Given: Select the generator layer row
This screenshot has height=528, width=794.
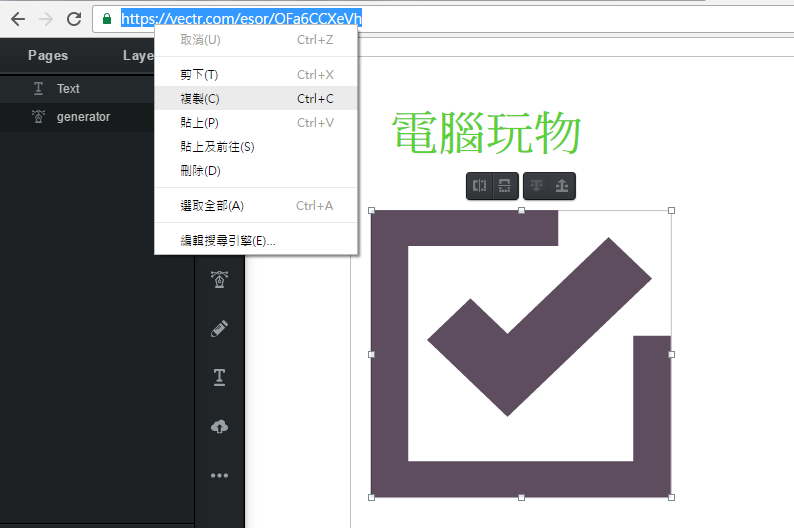Looking at the screenshot, I should (x=77, y=117).
